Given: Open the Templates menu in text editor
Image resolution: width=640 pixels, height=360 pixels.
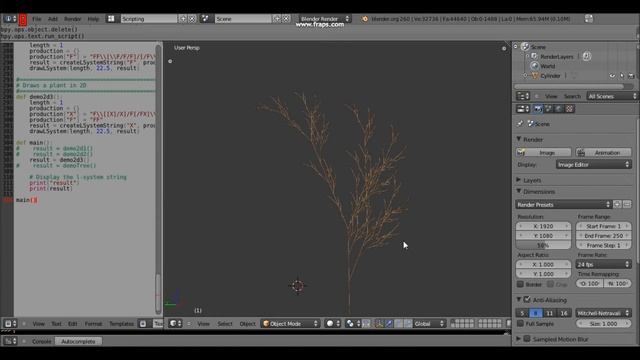Looking at the screenshot, I should [121, 324].
